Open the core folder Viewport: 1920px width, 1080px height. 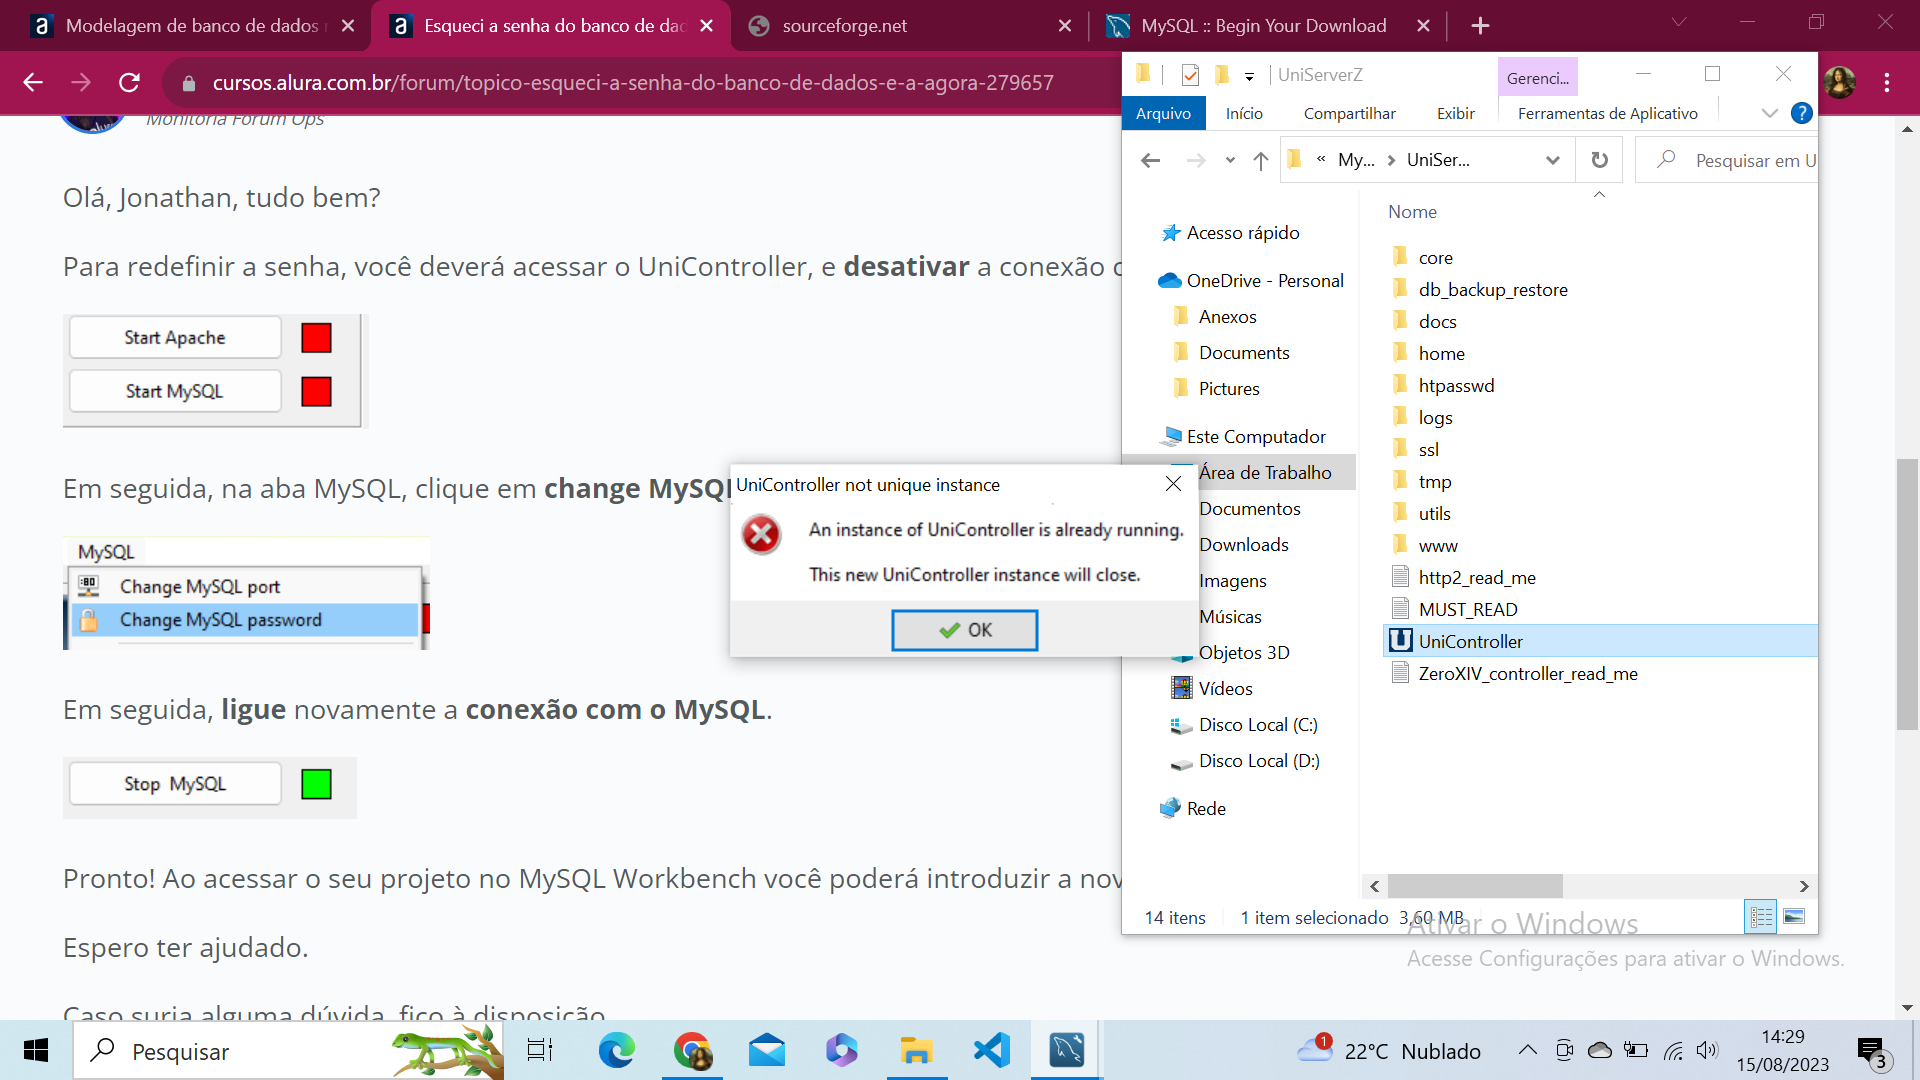coord(1435,257)
